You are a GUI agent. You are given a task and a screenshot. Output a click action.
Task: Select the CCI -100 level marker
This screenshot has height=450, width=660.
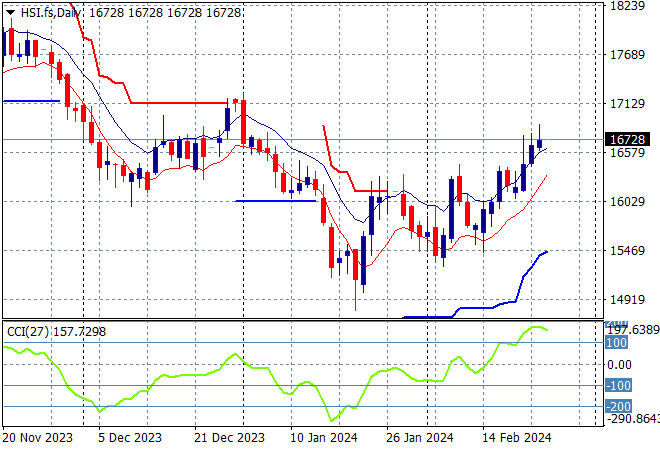tap(617, 386)
